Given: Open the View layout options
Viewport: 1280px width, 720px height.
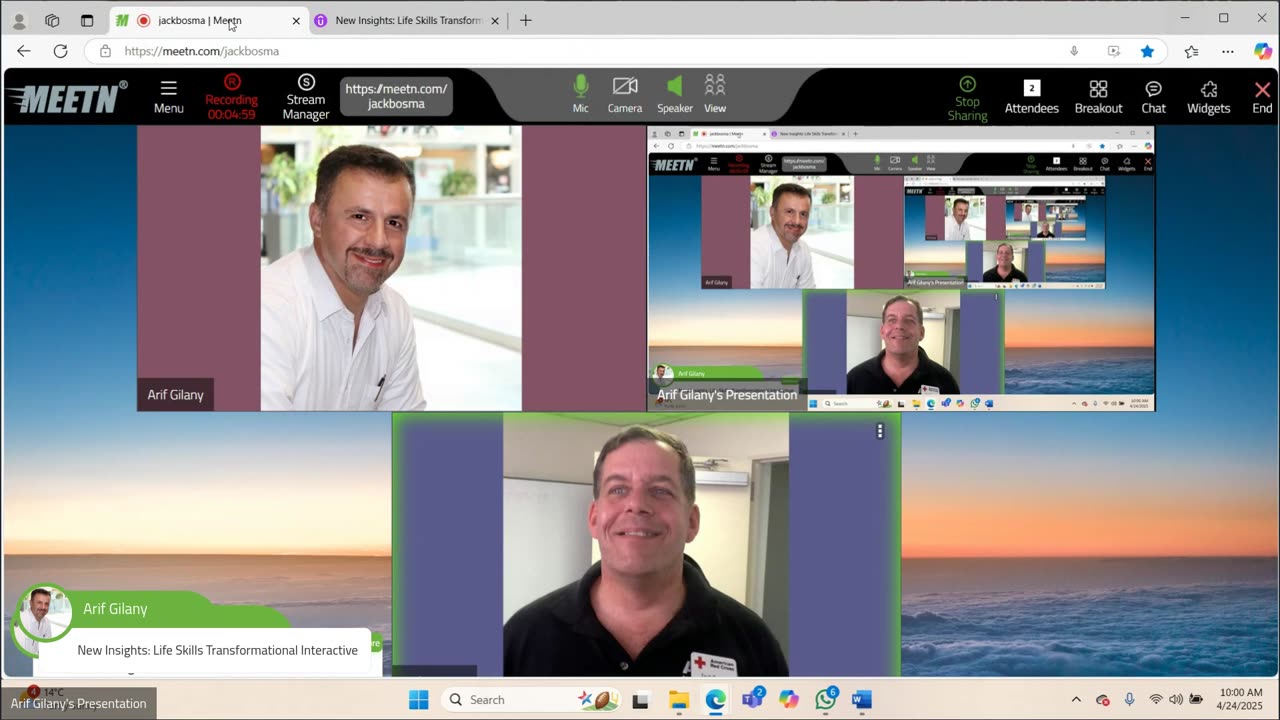Looking at the screenshot, I should [715, 95].
